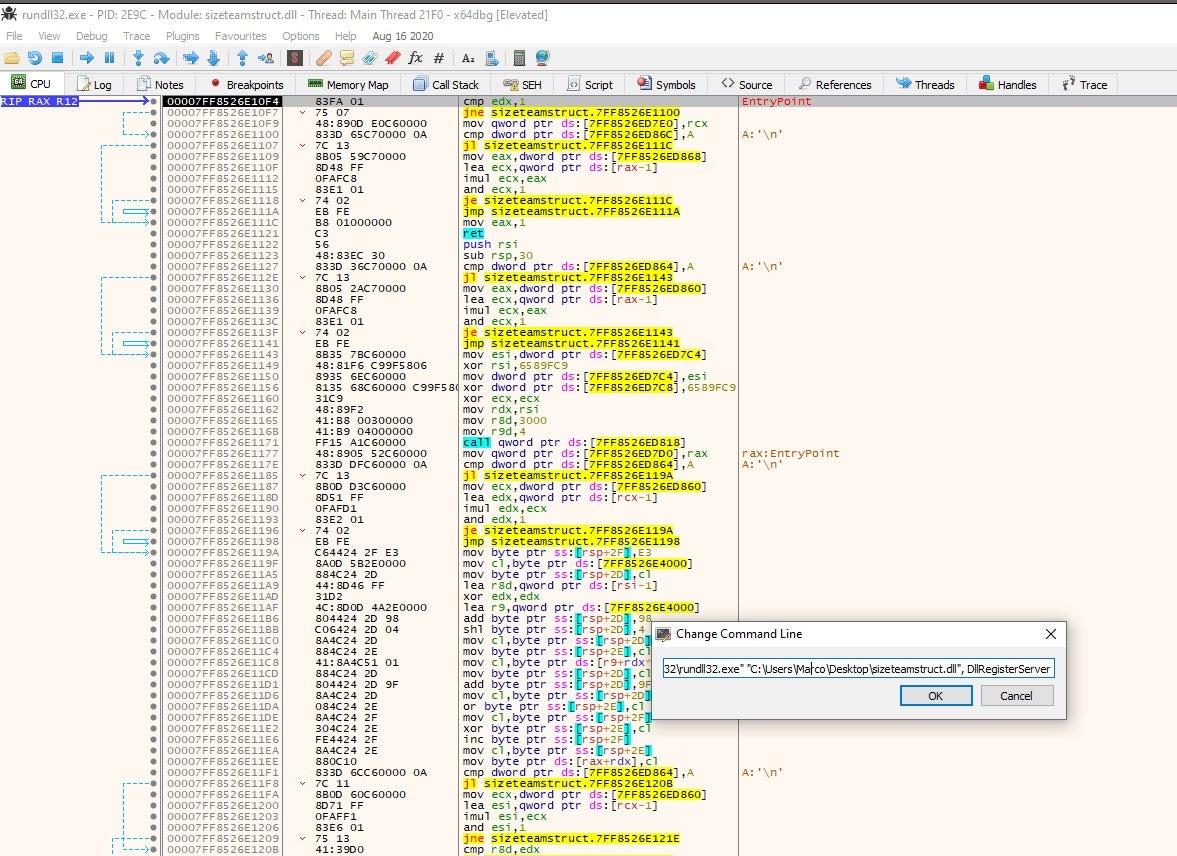
Task: Cancel the Change Command Line dialog
Action: point(1016,696)
